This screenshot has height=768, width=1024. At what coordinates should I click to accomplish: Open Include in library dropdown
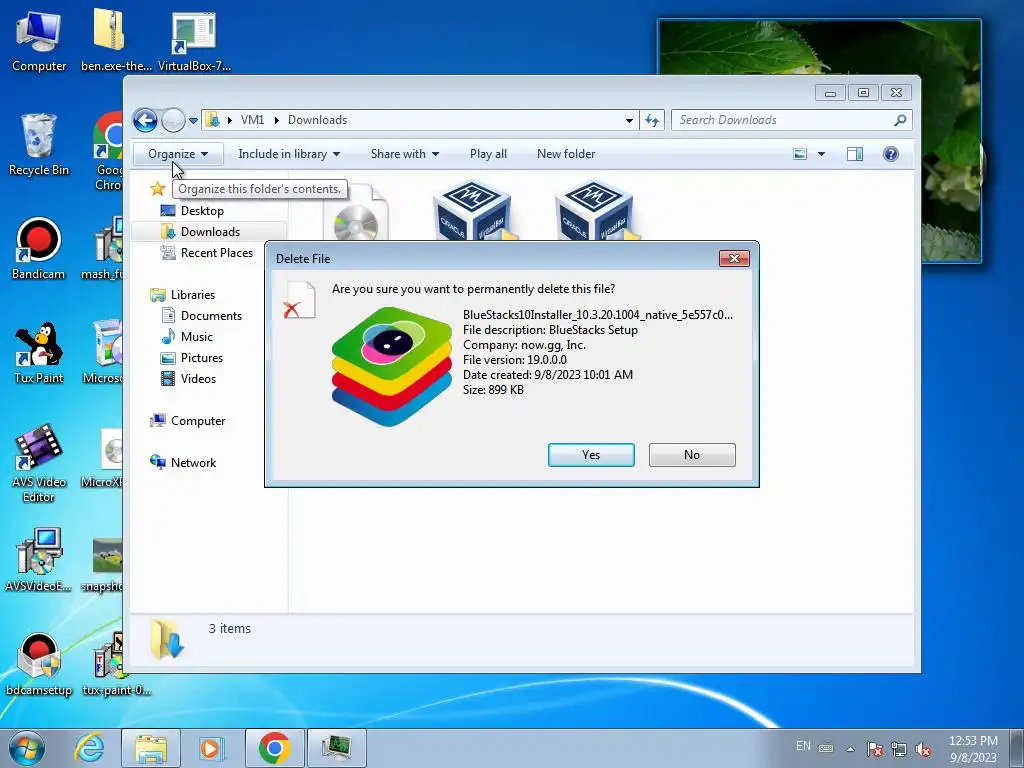[289, 154]
